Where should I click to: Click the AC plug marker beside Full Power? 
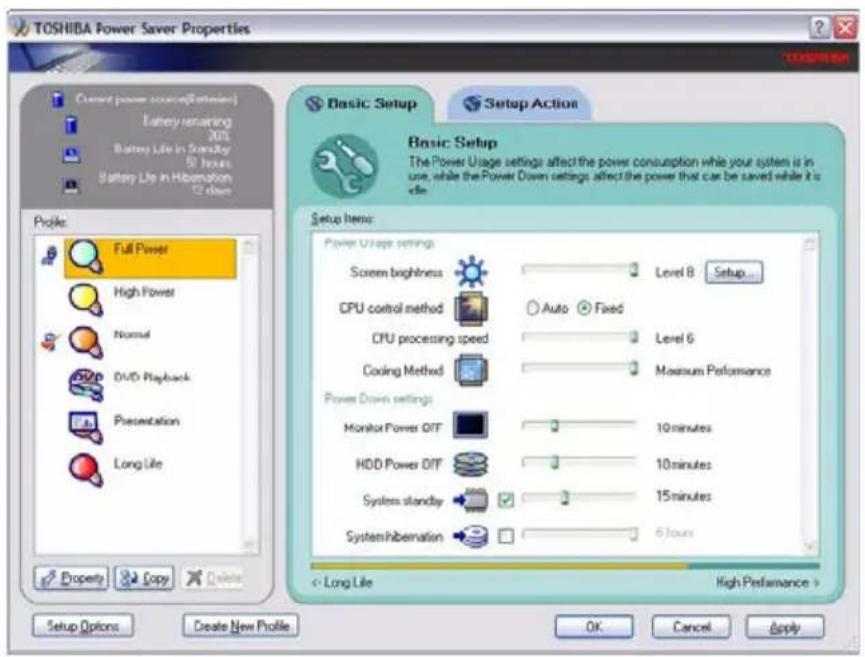(x=49, y=255)
